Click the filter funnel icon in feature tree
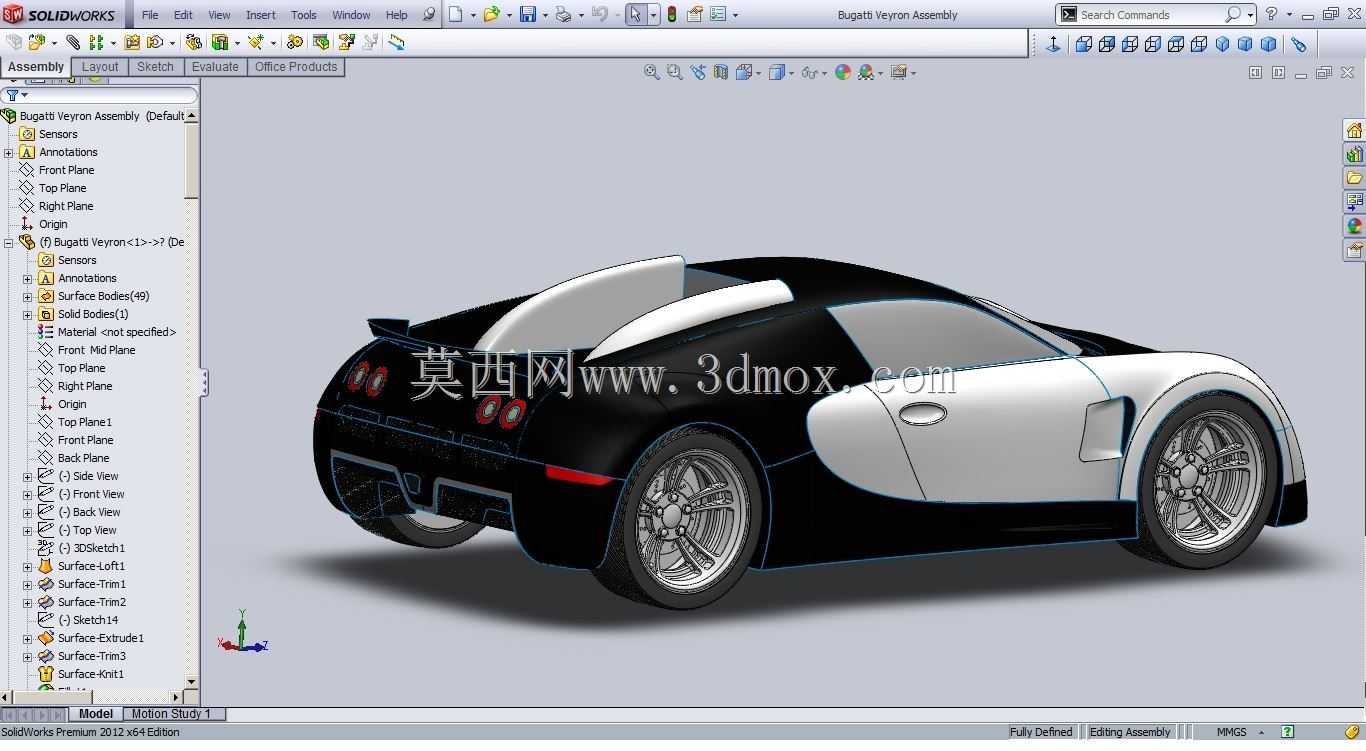 point(13,95)
